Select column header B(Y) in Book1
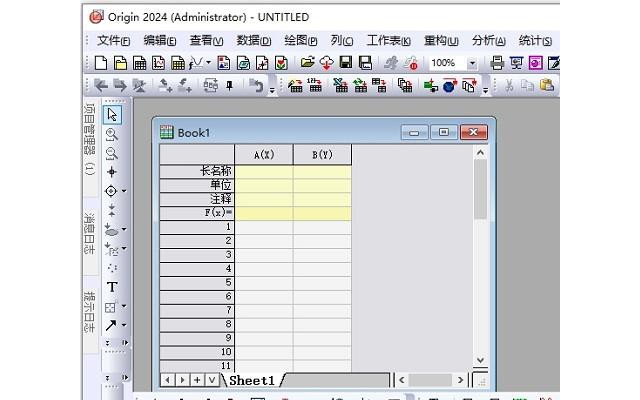The image size is (640, 400). tap(322, 155)
